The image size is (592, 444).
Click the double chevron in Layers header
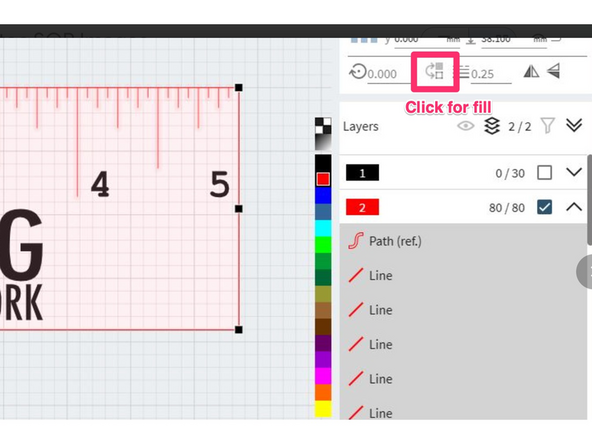click(574, 125)
